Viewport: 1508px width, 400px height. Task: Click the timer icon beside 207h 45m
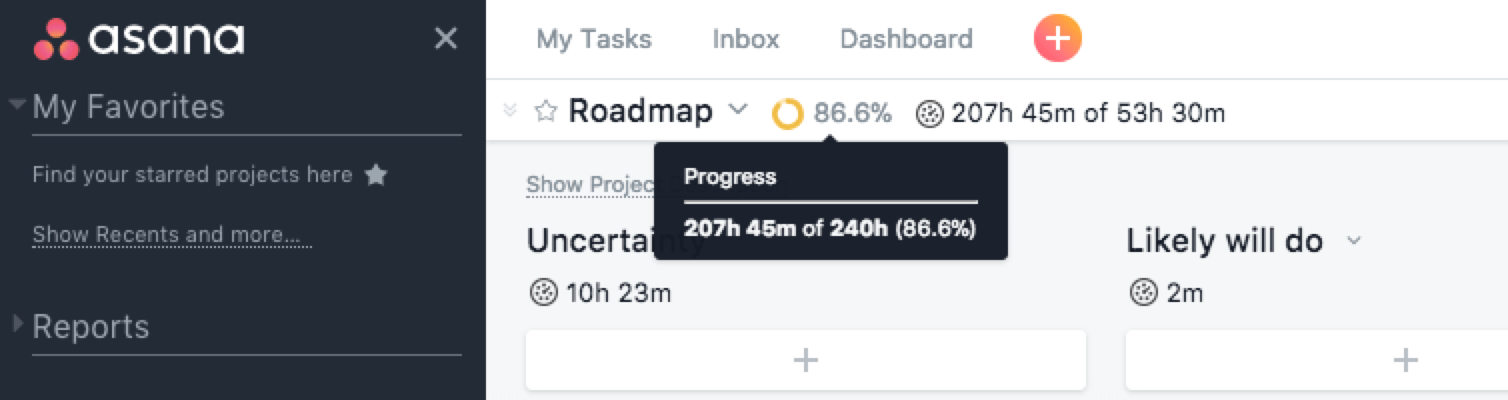coord(930,113)
